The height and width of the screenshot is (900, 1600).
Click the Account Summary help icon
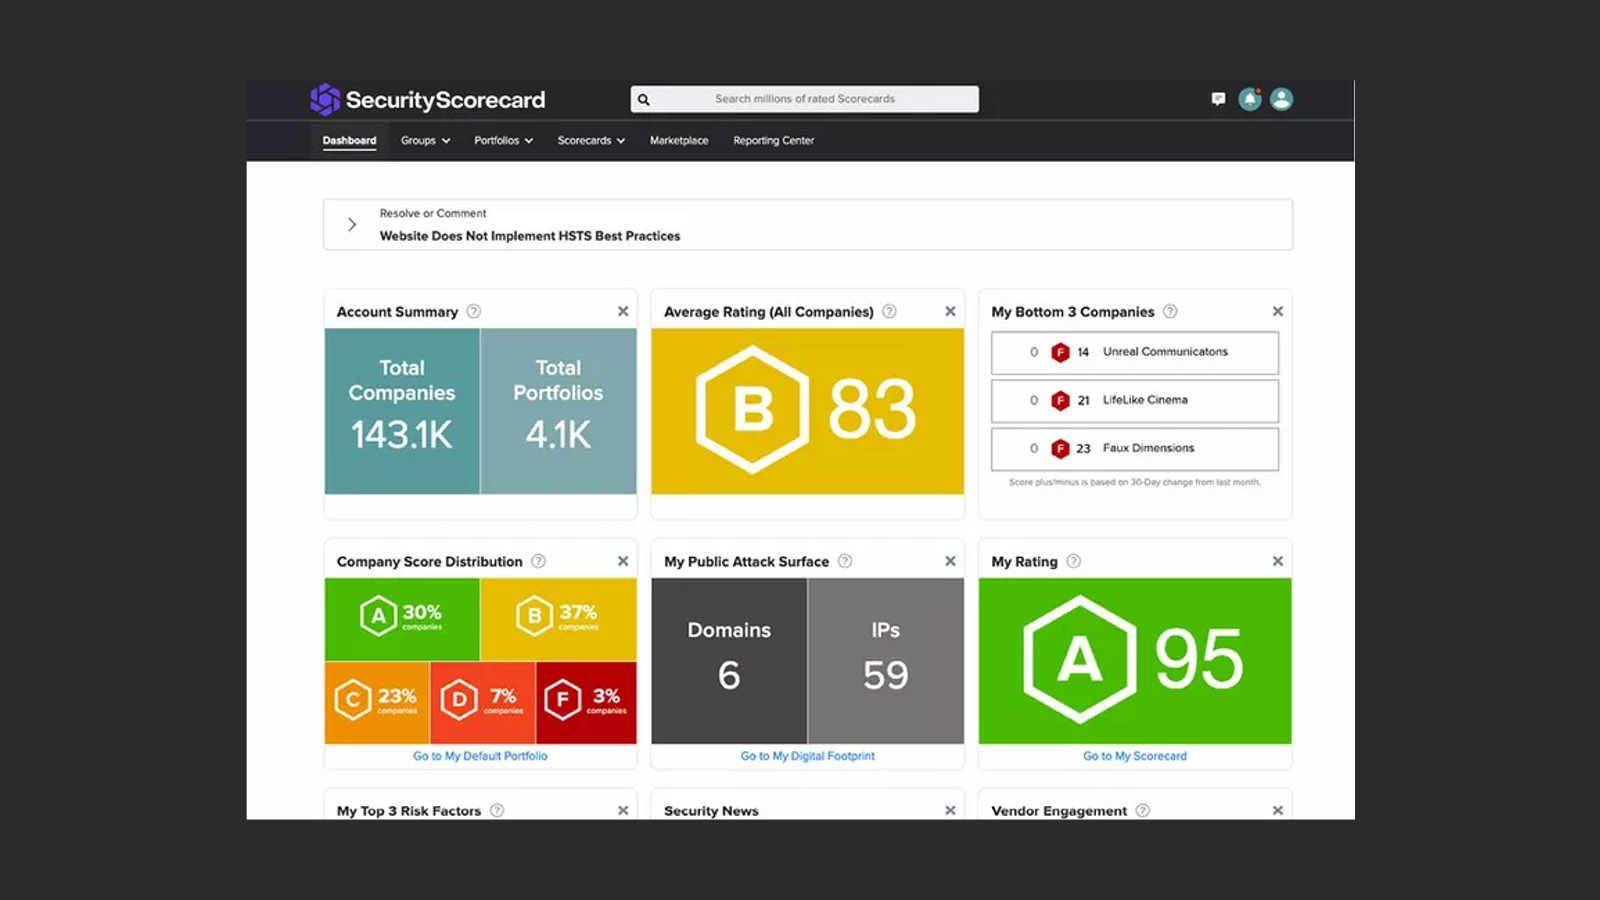(474, 311)
